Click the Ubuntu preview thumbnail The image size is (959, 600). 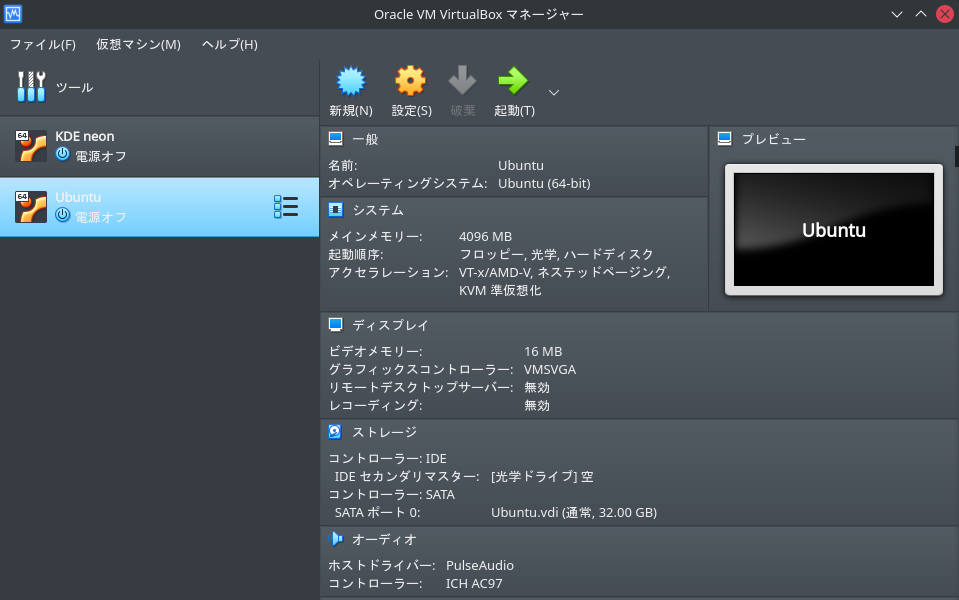tap(834, 230)
